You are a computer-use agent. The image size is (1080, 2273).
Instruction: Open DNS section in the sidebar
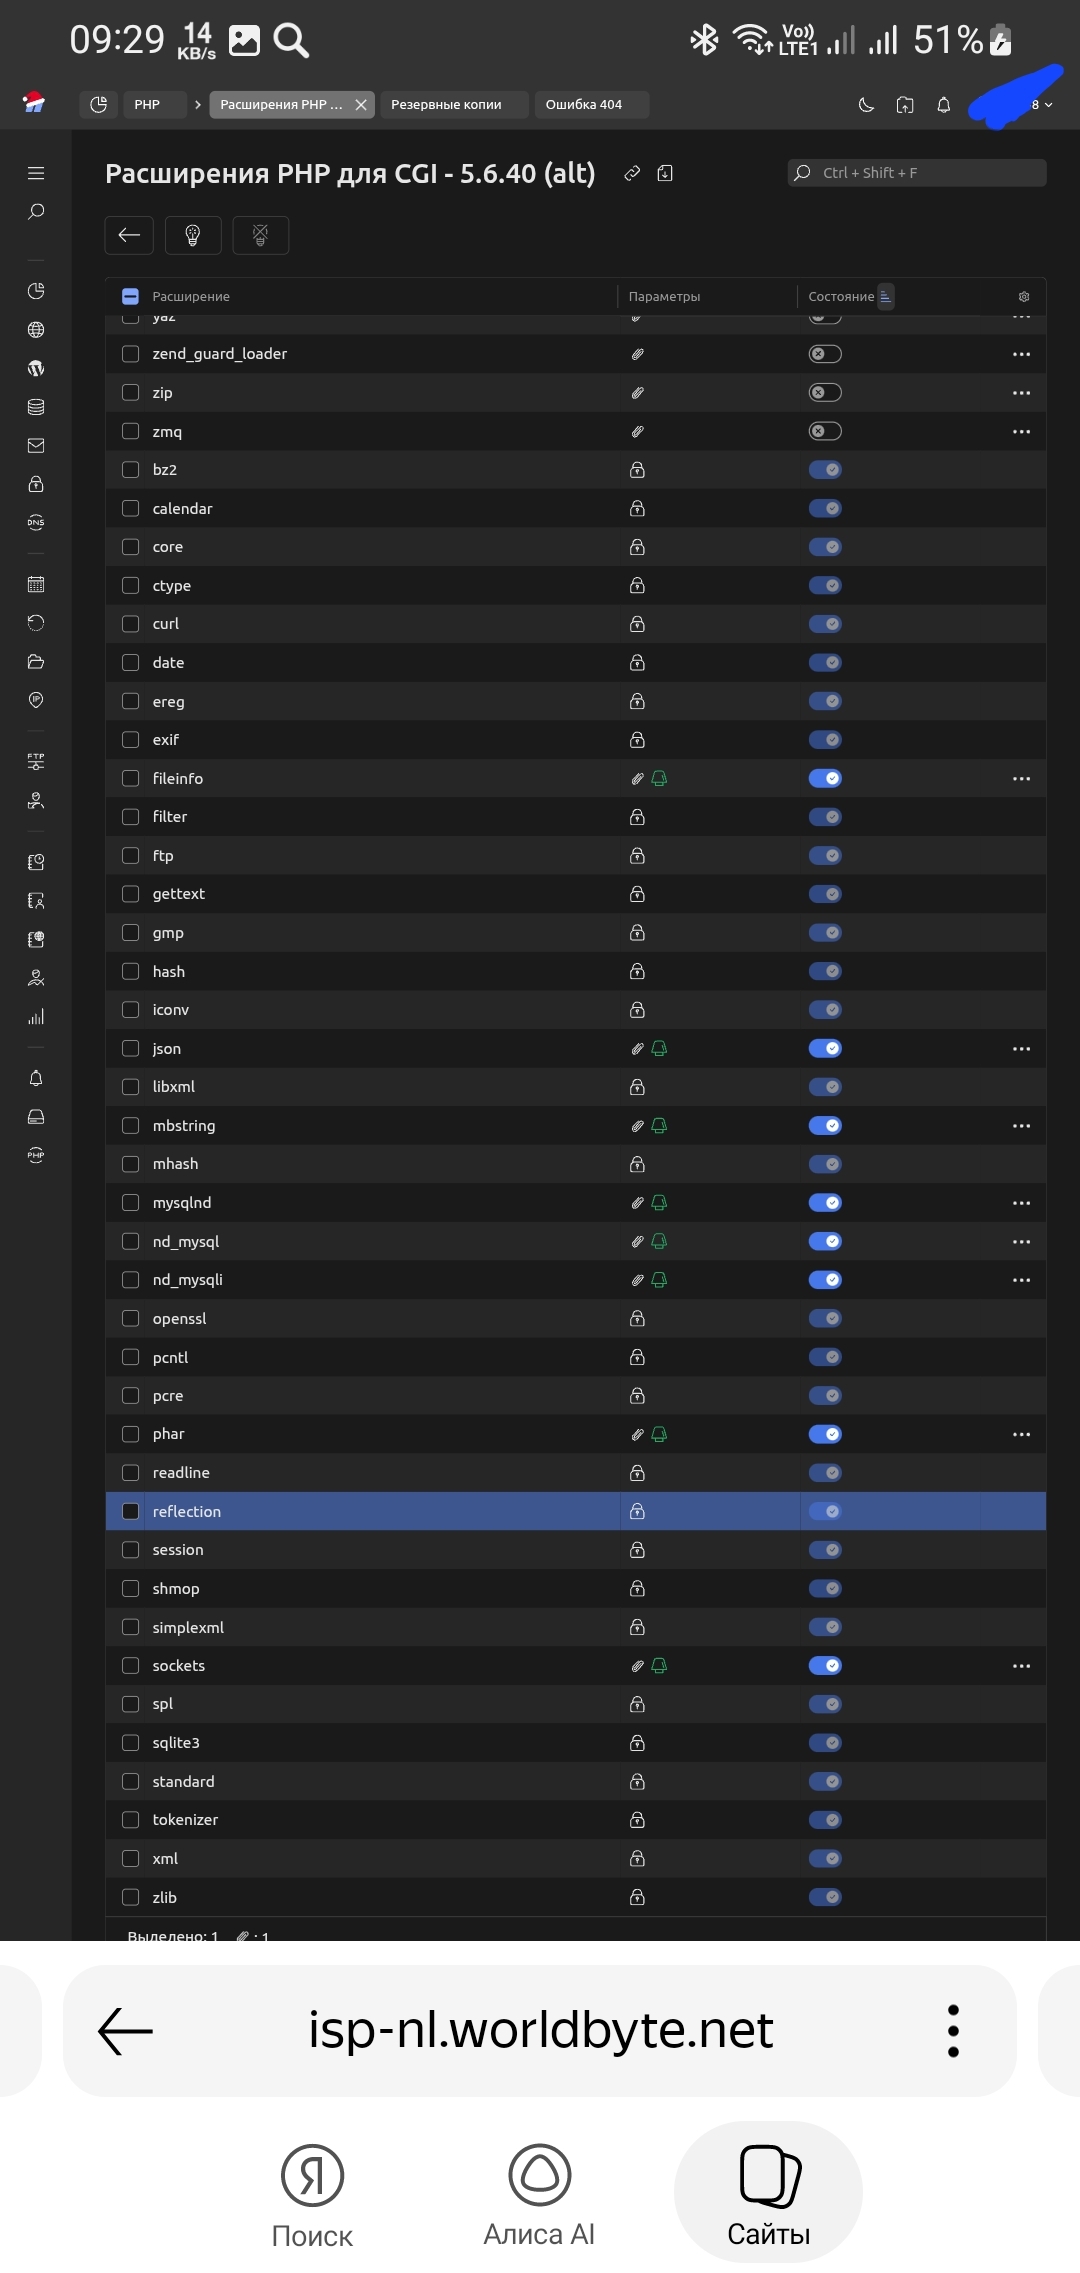click(36, 522)
